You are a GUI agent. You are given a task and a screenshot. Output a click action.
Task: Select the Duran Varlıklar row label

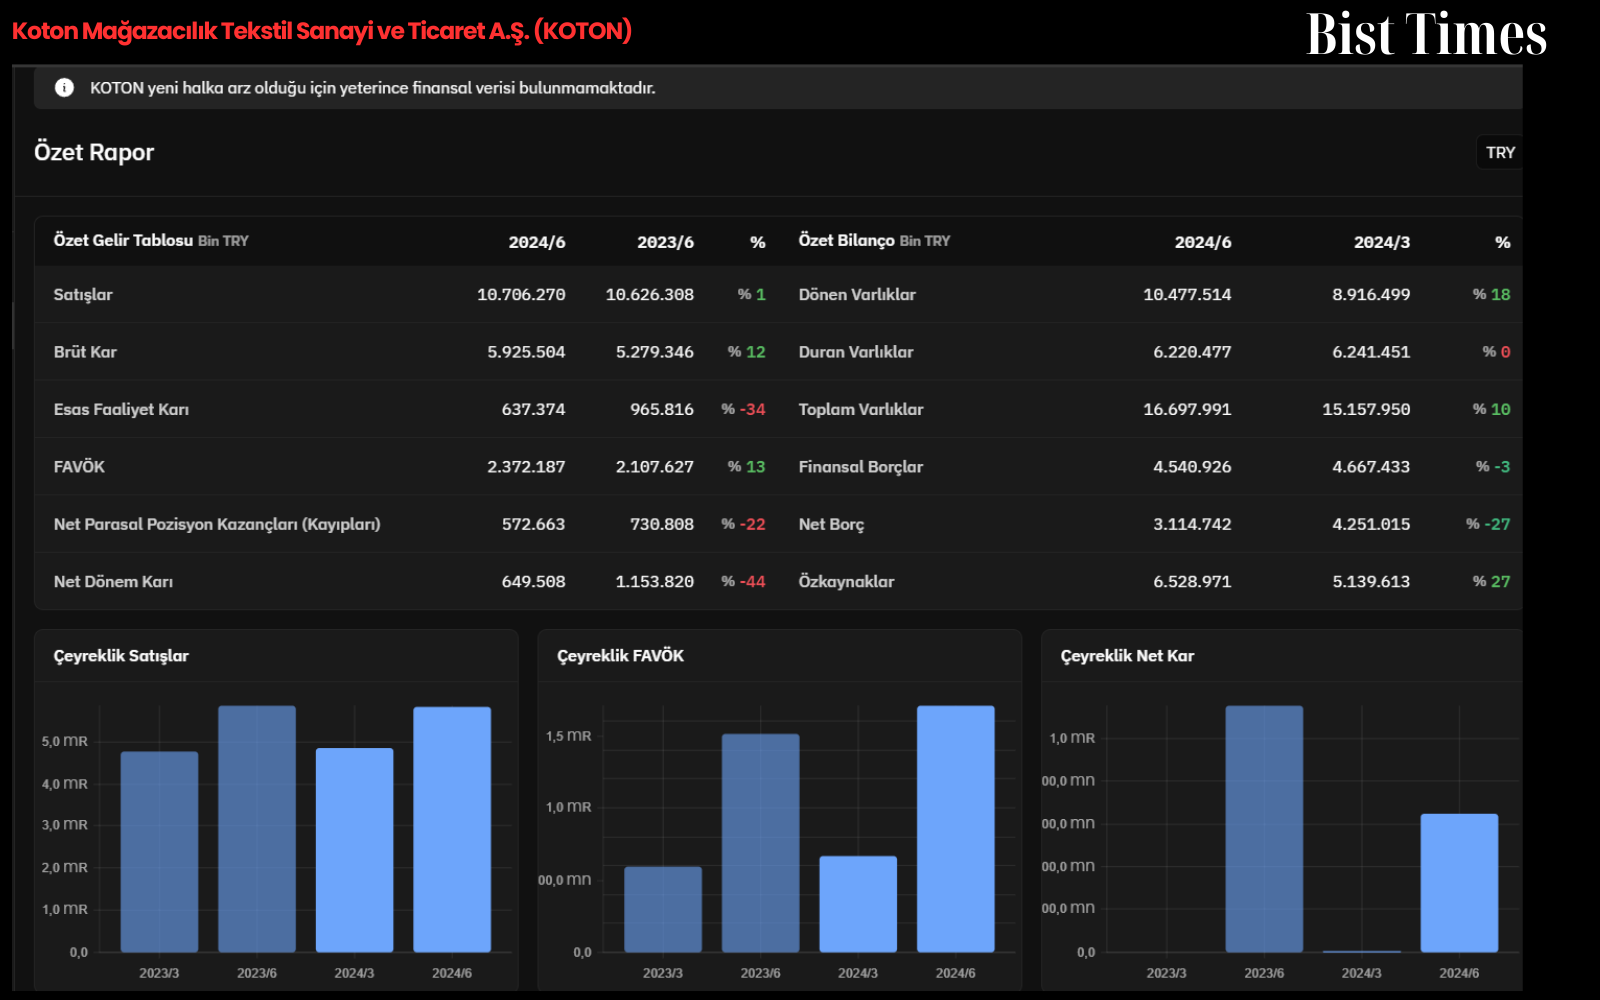coord(856,352)
